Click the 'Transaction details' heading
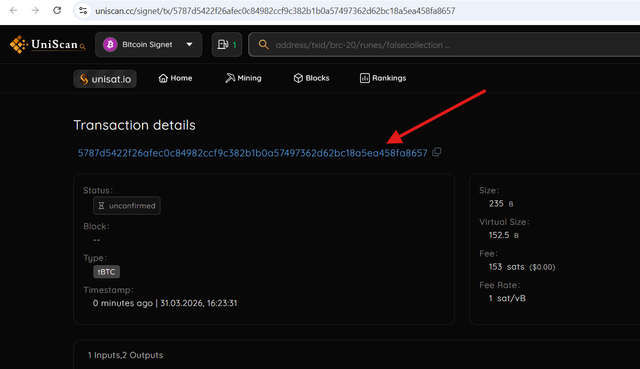The image size is (640, 369). (x=134, y=125)
